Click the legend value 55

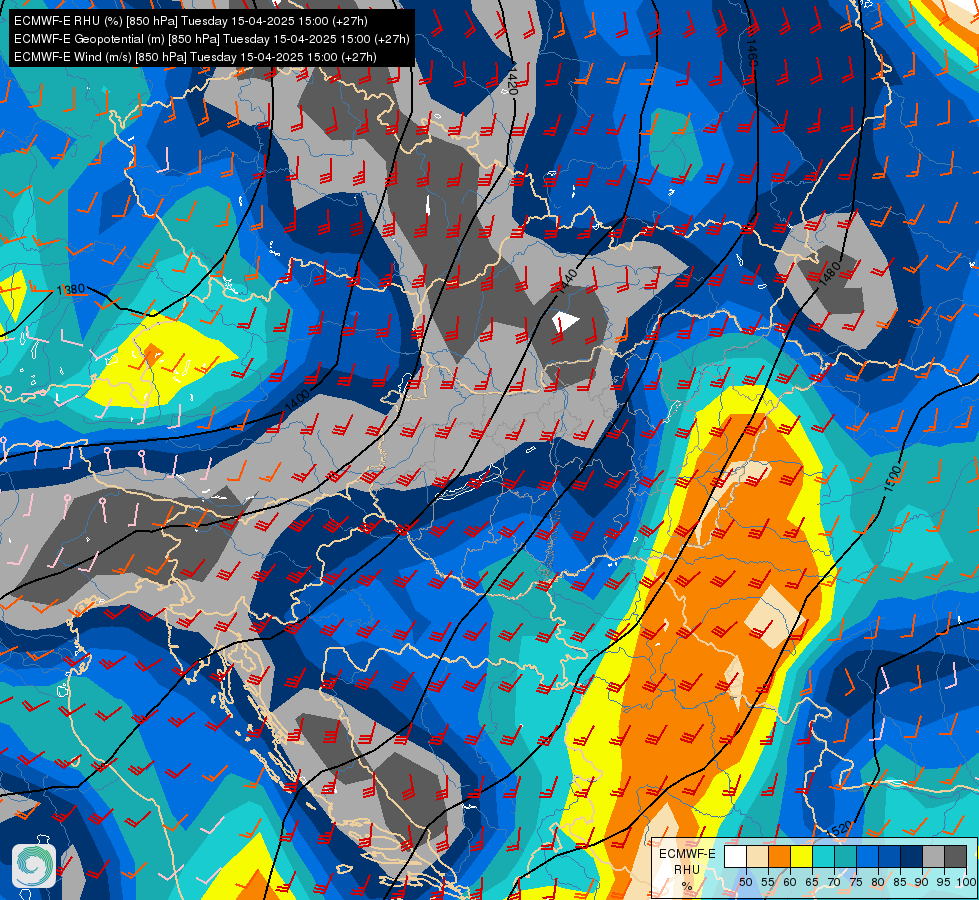[x=768, y=882]
